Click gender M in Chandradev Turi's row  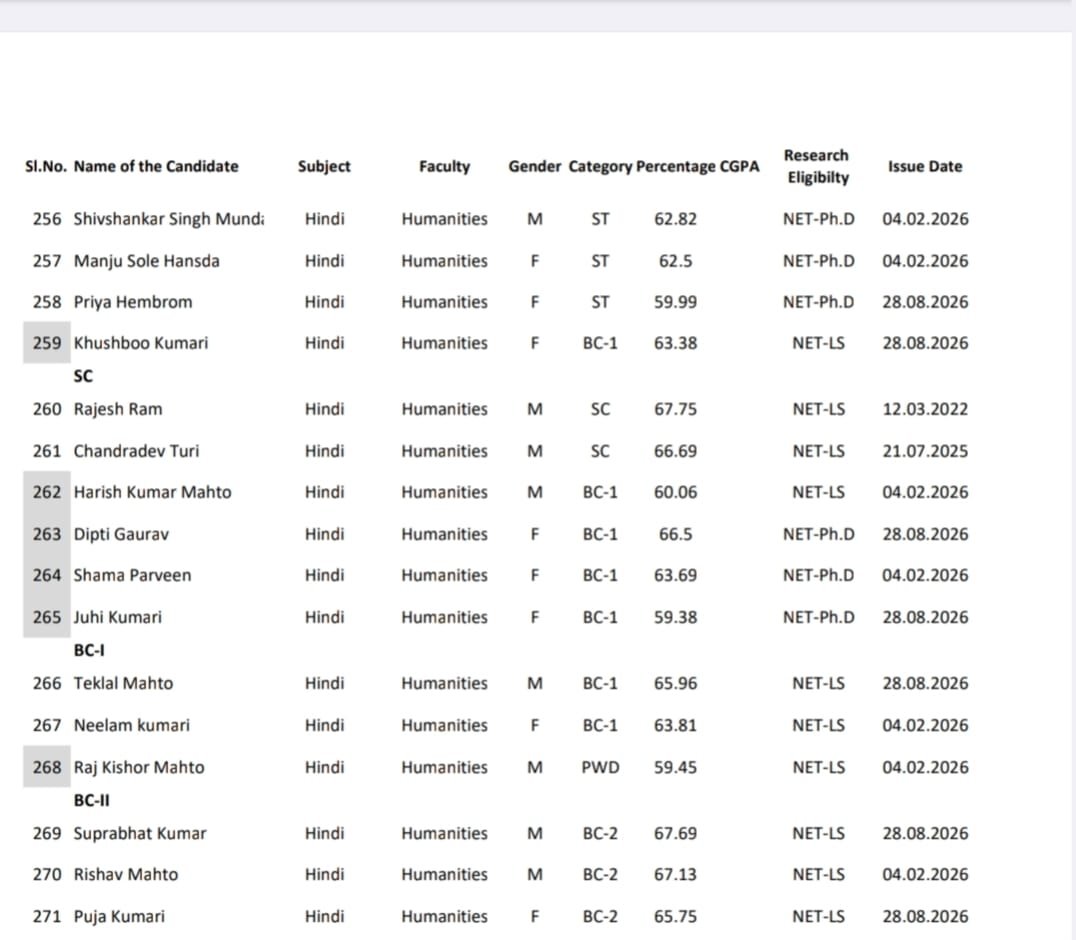tap(535, 451)
